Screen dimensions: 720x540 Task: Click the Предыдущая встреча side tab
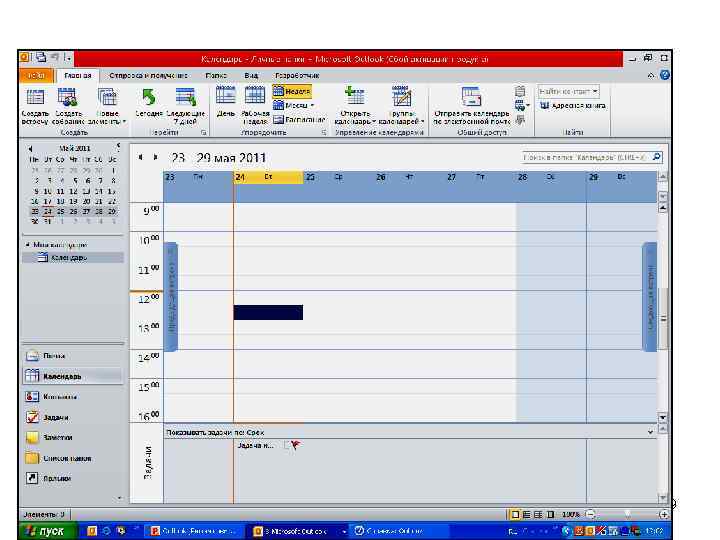pyautogui.click(x=171, y=297)
